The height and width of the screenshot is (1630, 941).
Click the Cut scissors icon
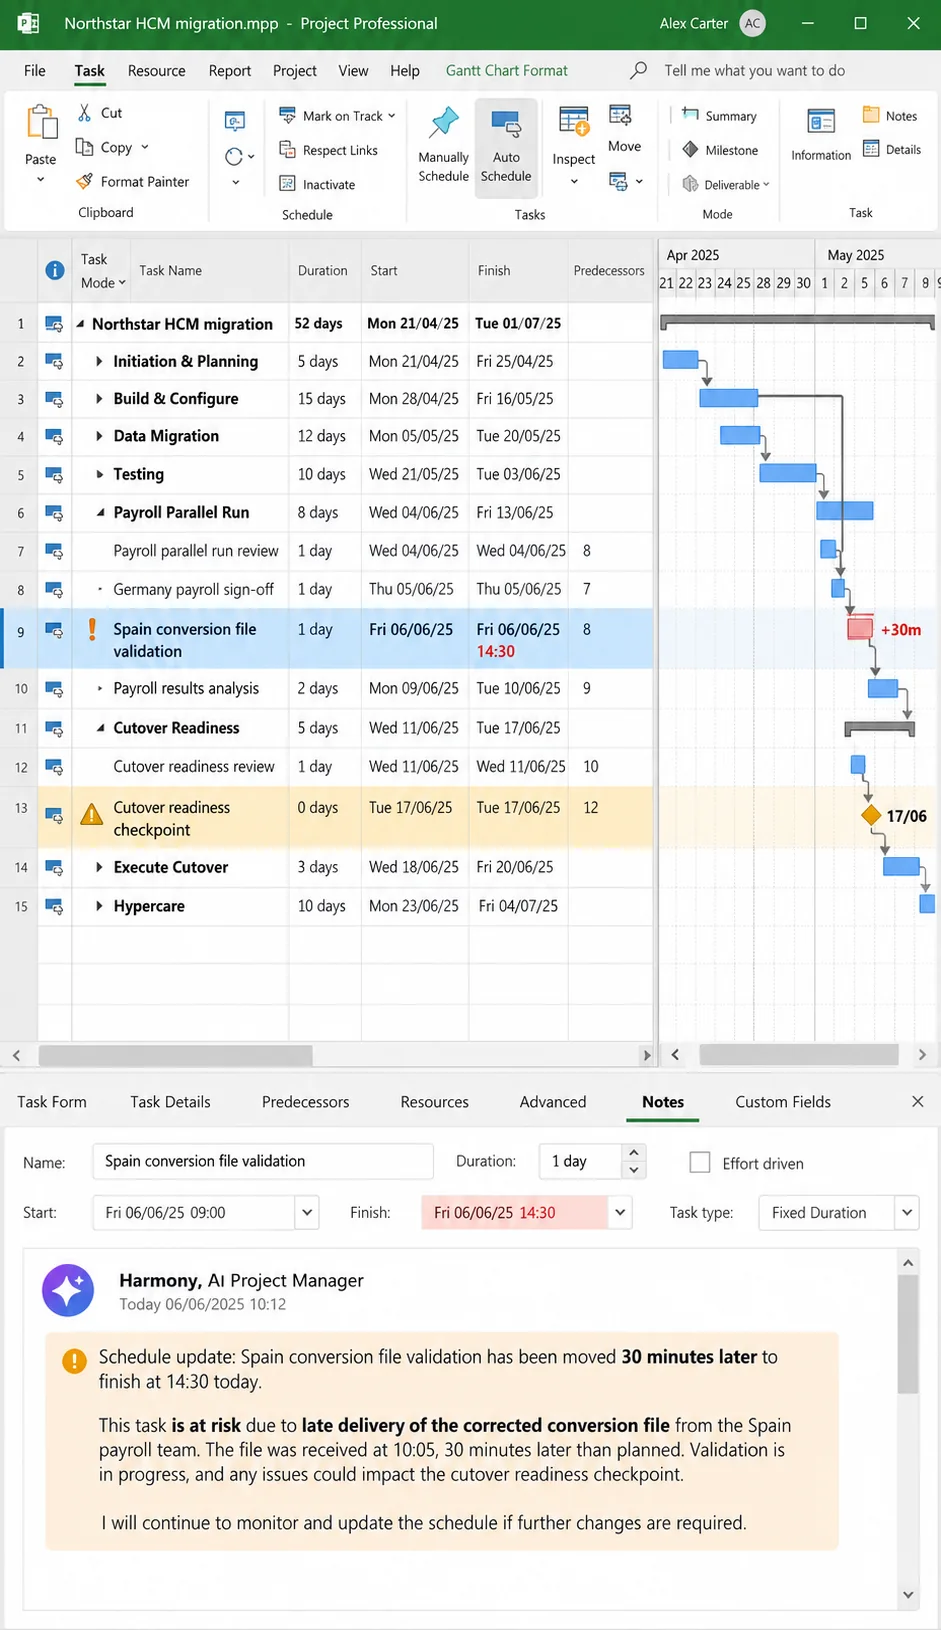pyautogui.click(x=86, y=113)
